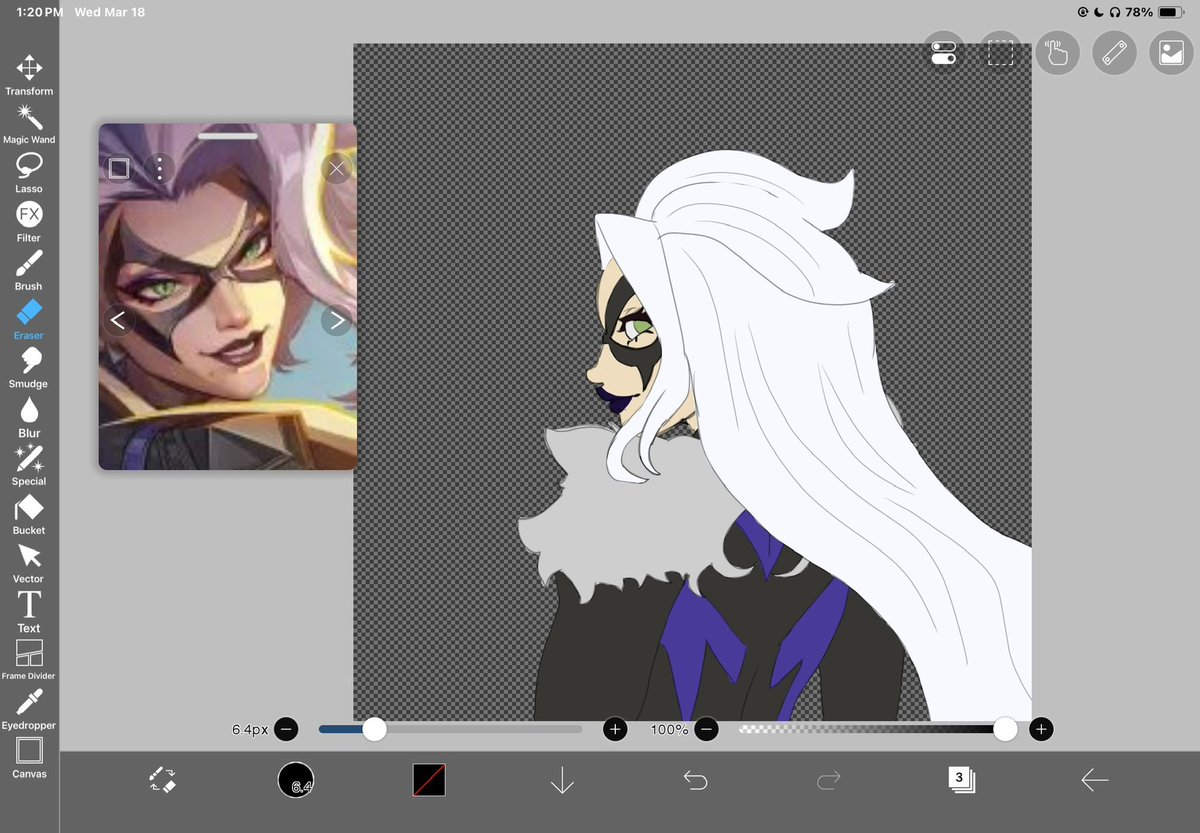Select the Vector tool

[x=29, y=563]
